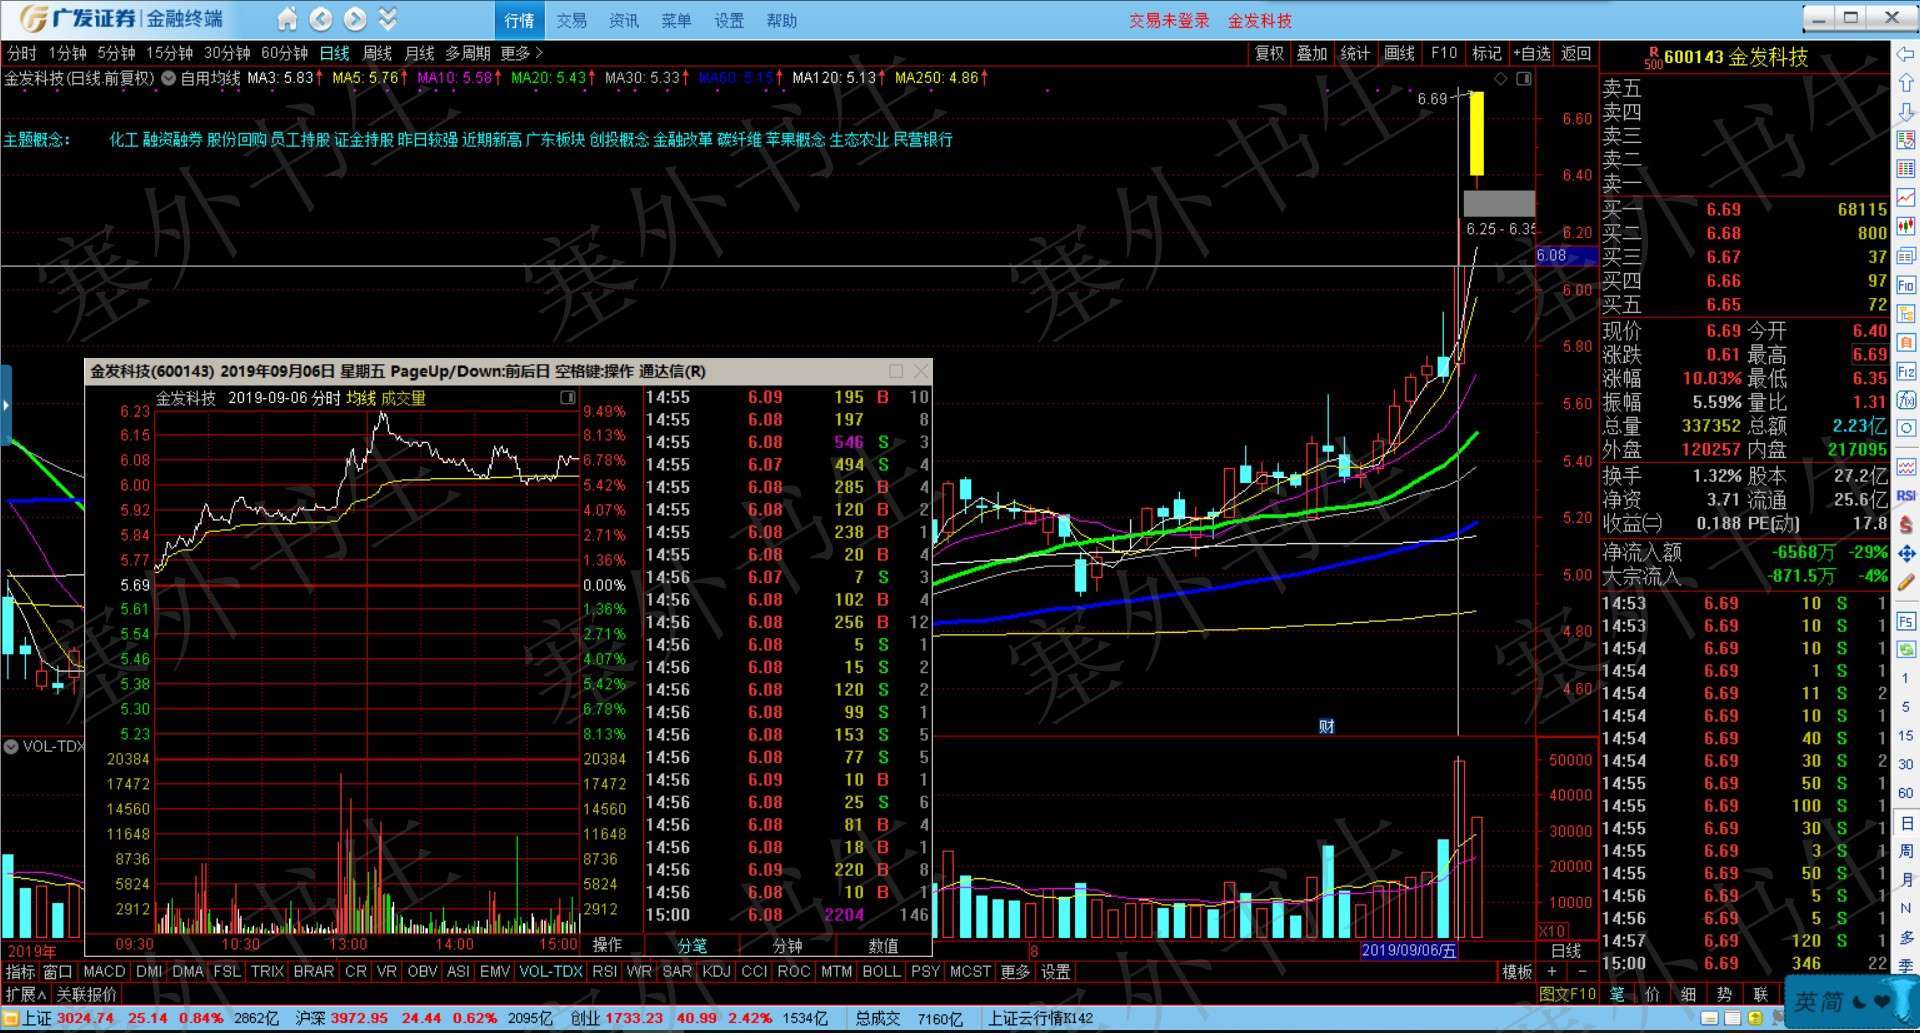
Task: Click the F10 icon in right sidebar
Action: (x=1906, y=285)
